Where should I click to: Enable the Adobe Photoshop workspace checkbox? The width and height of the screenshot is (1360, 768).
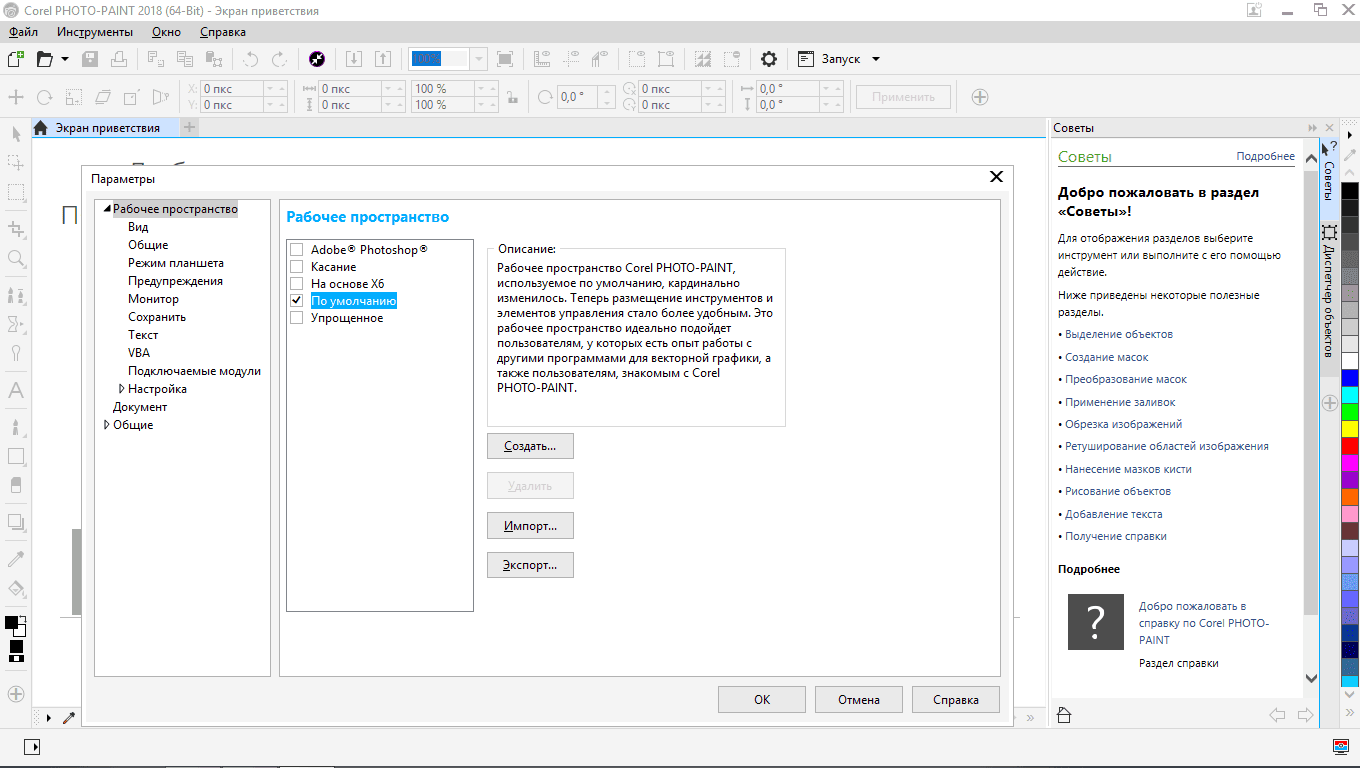pyautogui.click(x=296, y=250)
